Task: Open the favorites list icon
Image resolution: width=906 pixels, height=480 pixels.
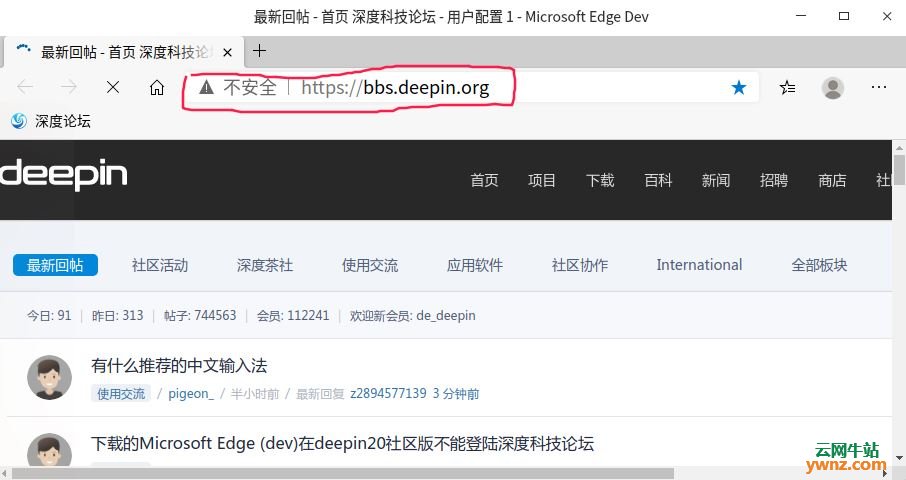Action: (787, 88)
